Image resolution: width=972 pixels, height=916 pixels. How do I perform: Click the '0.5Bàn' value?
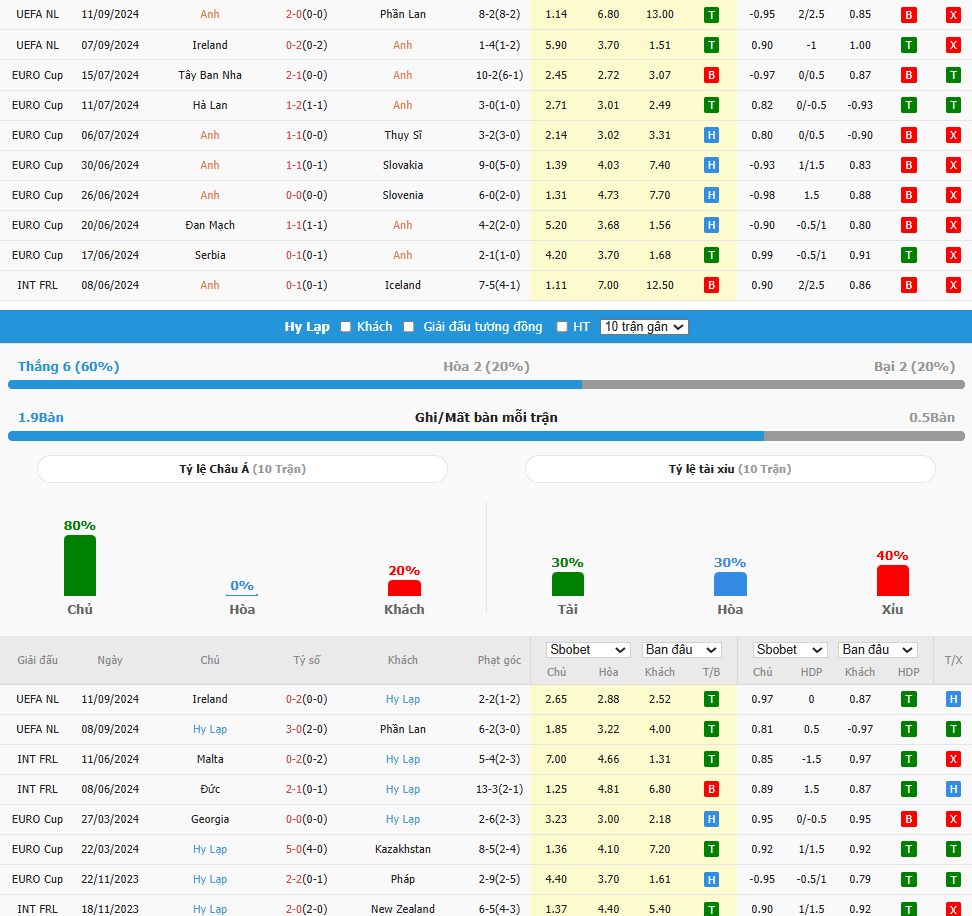(x=932, y=417)
